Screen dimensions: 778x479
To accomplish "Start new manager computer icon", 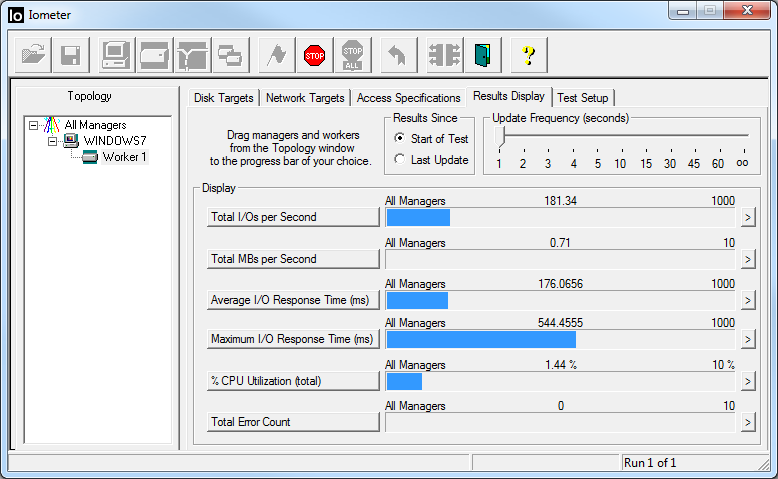I will pos(116,55).
